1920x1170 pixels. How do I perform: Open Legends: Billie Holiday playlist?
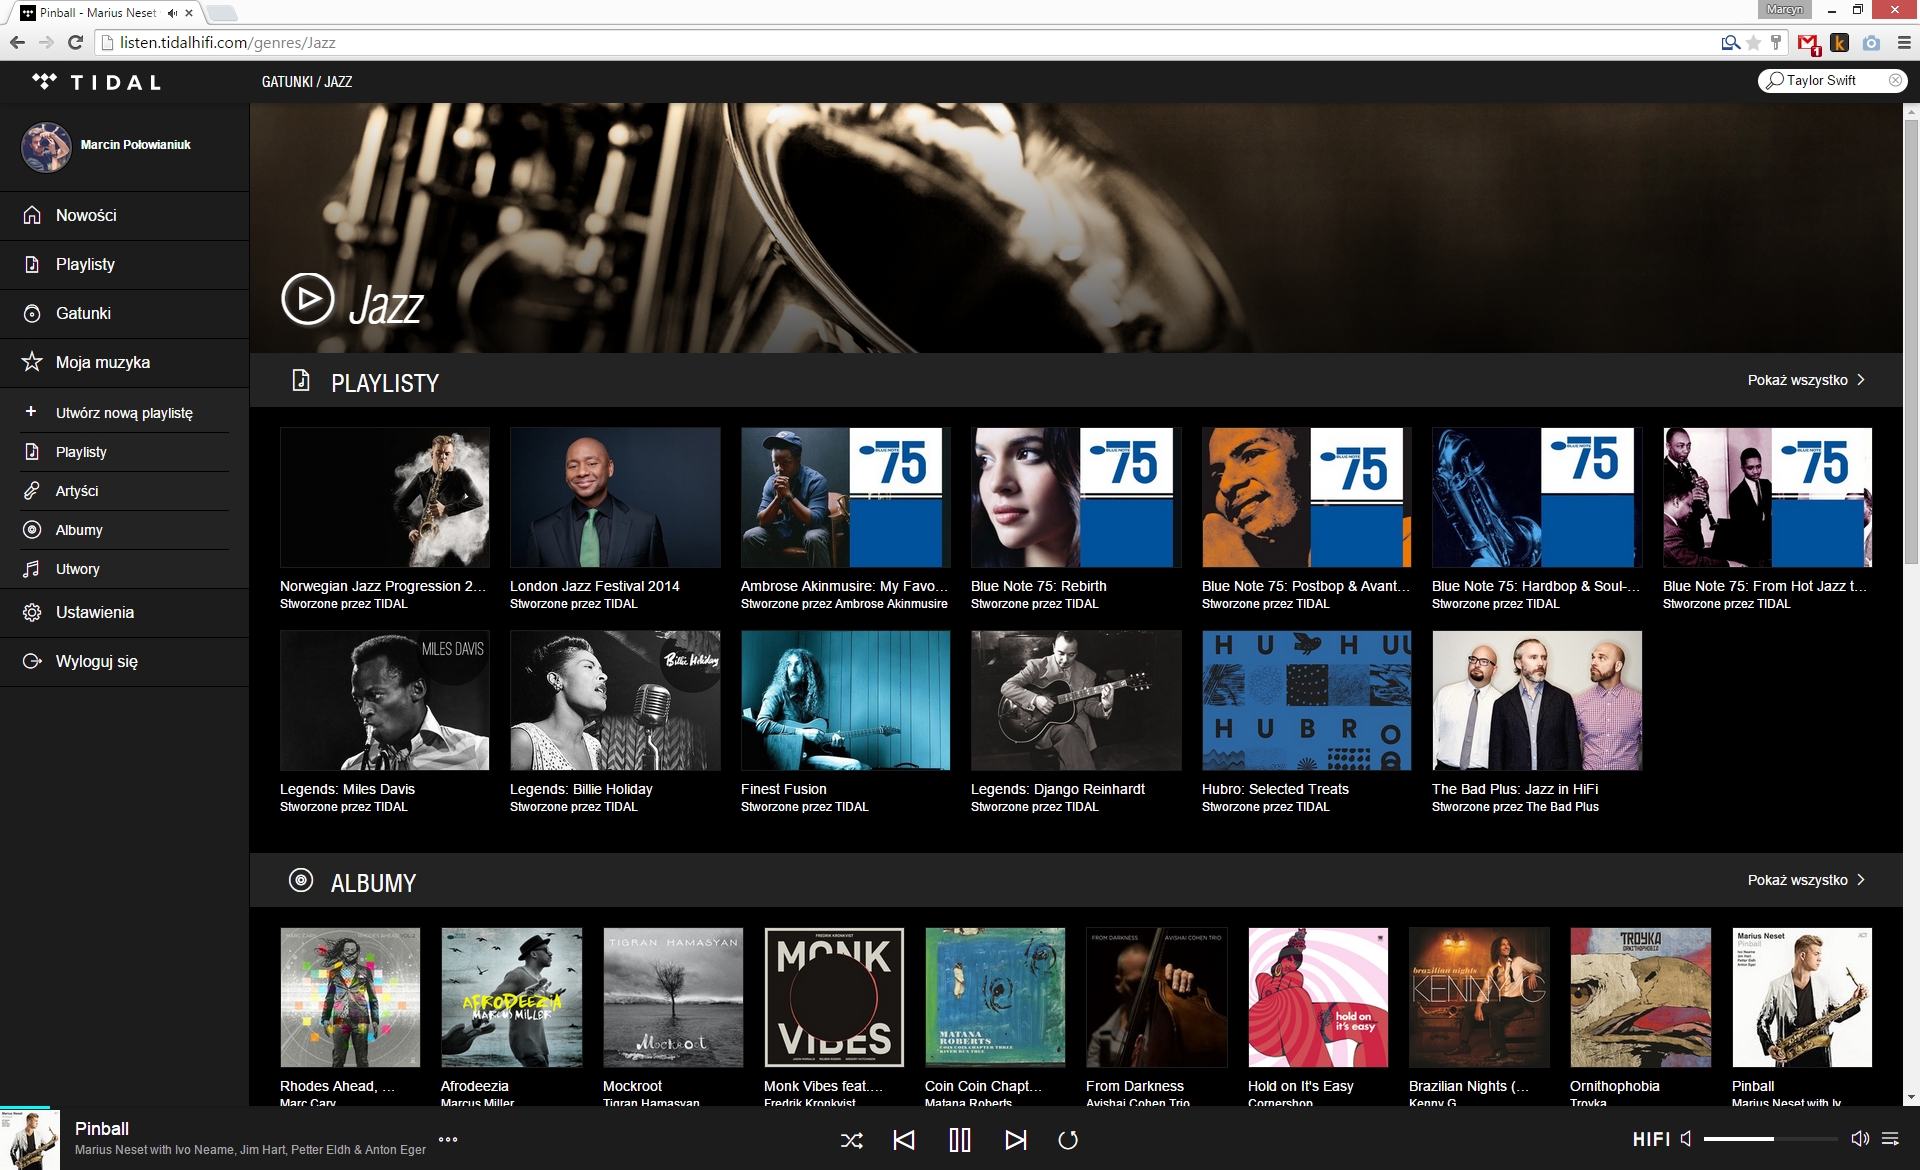point(615,701)
